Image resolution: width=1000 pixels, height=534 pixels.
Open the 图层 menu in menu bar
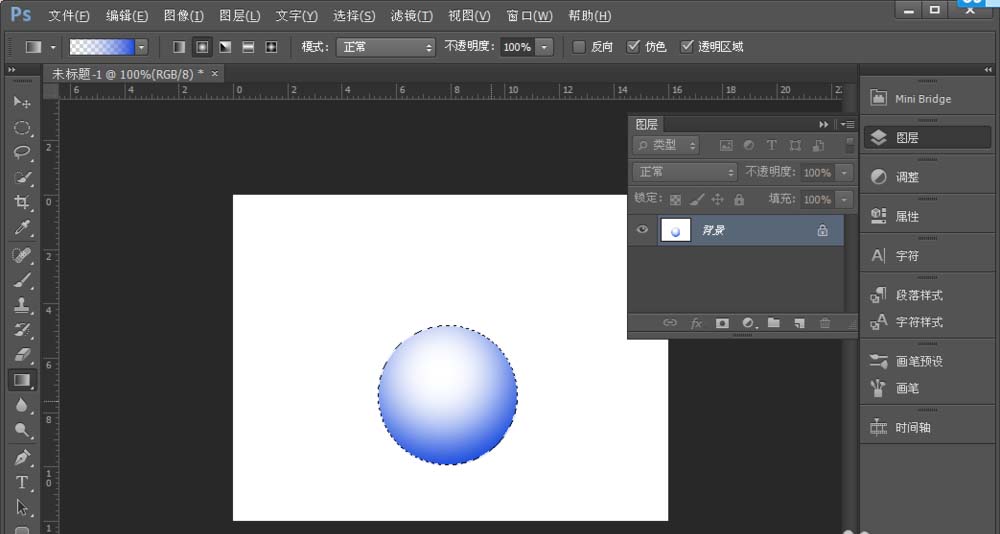pos(239,16)
